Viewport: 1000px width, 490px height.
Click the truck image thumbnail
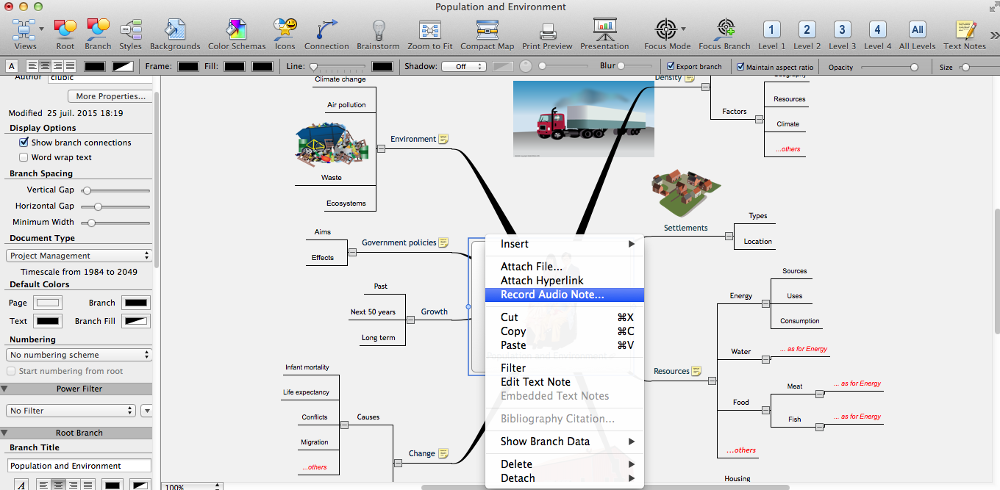click(584, 119)
